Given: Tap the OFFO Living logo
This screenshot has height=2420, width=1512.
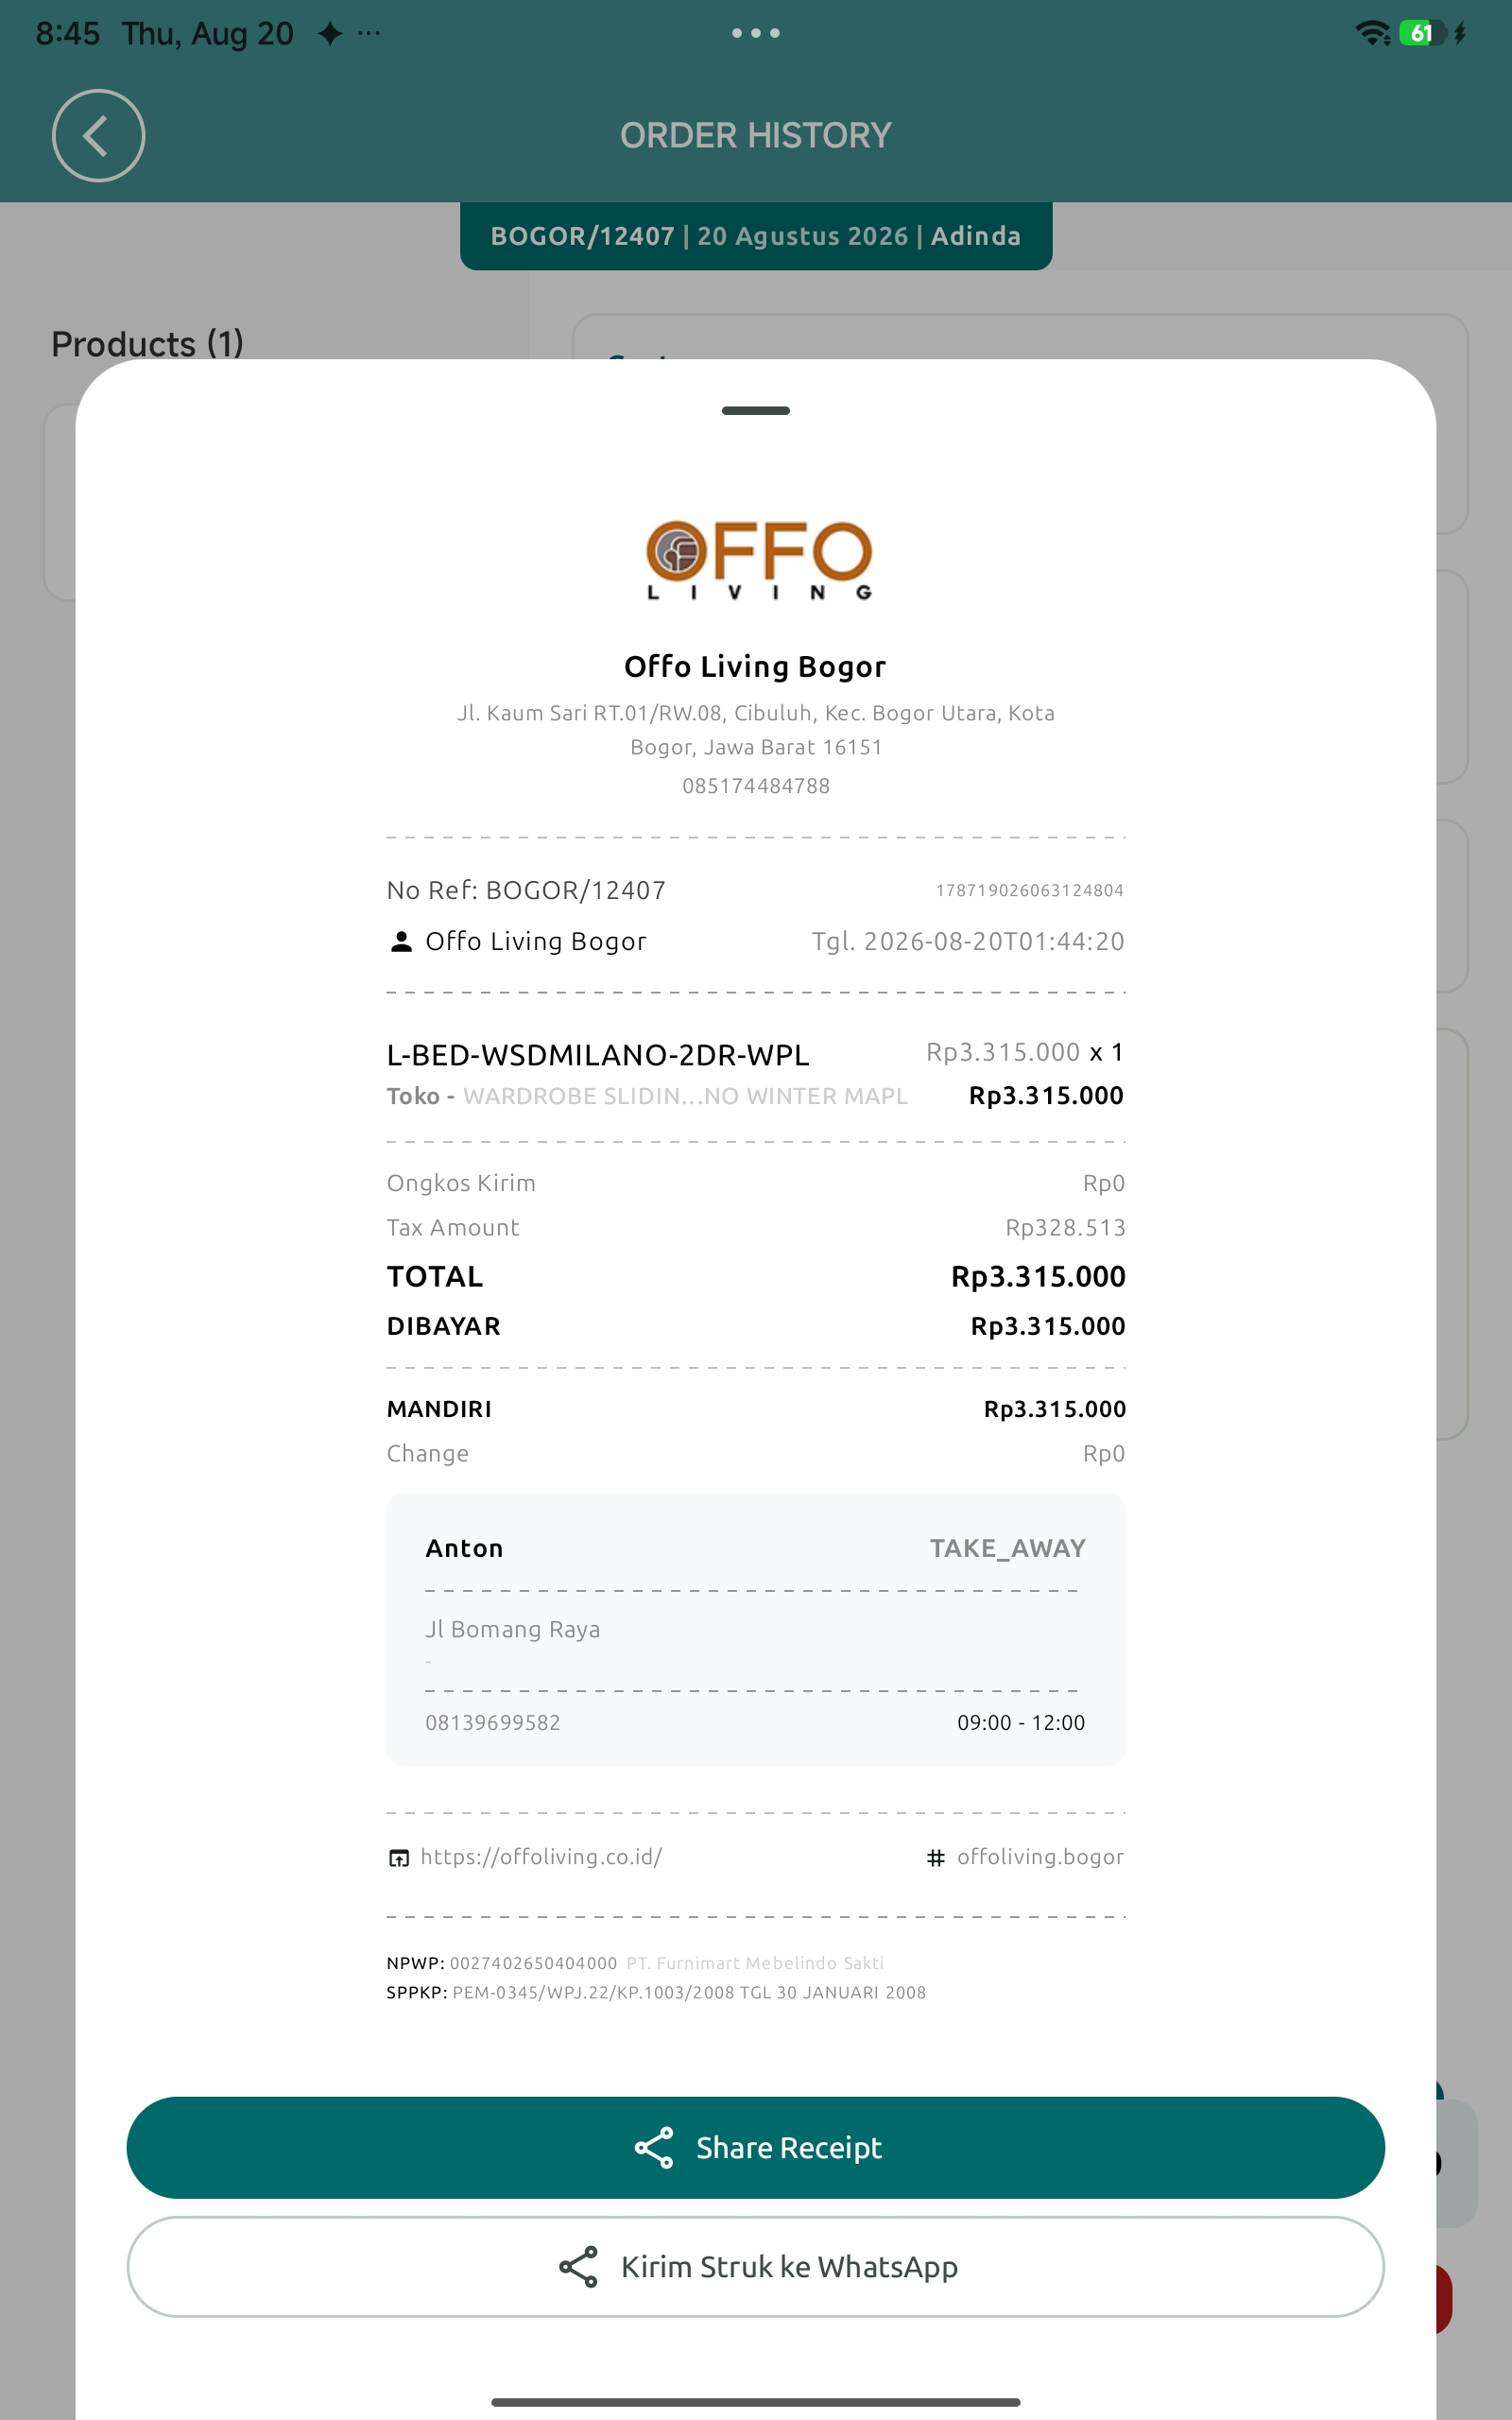Looking at the screenshot, I should pos(759,560).
